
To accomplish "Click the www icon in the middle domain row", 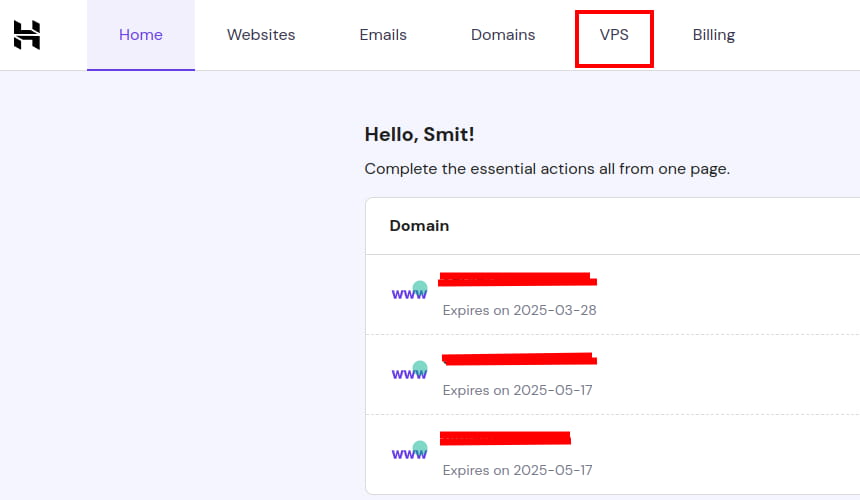I will [409, 373].
